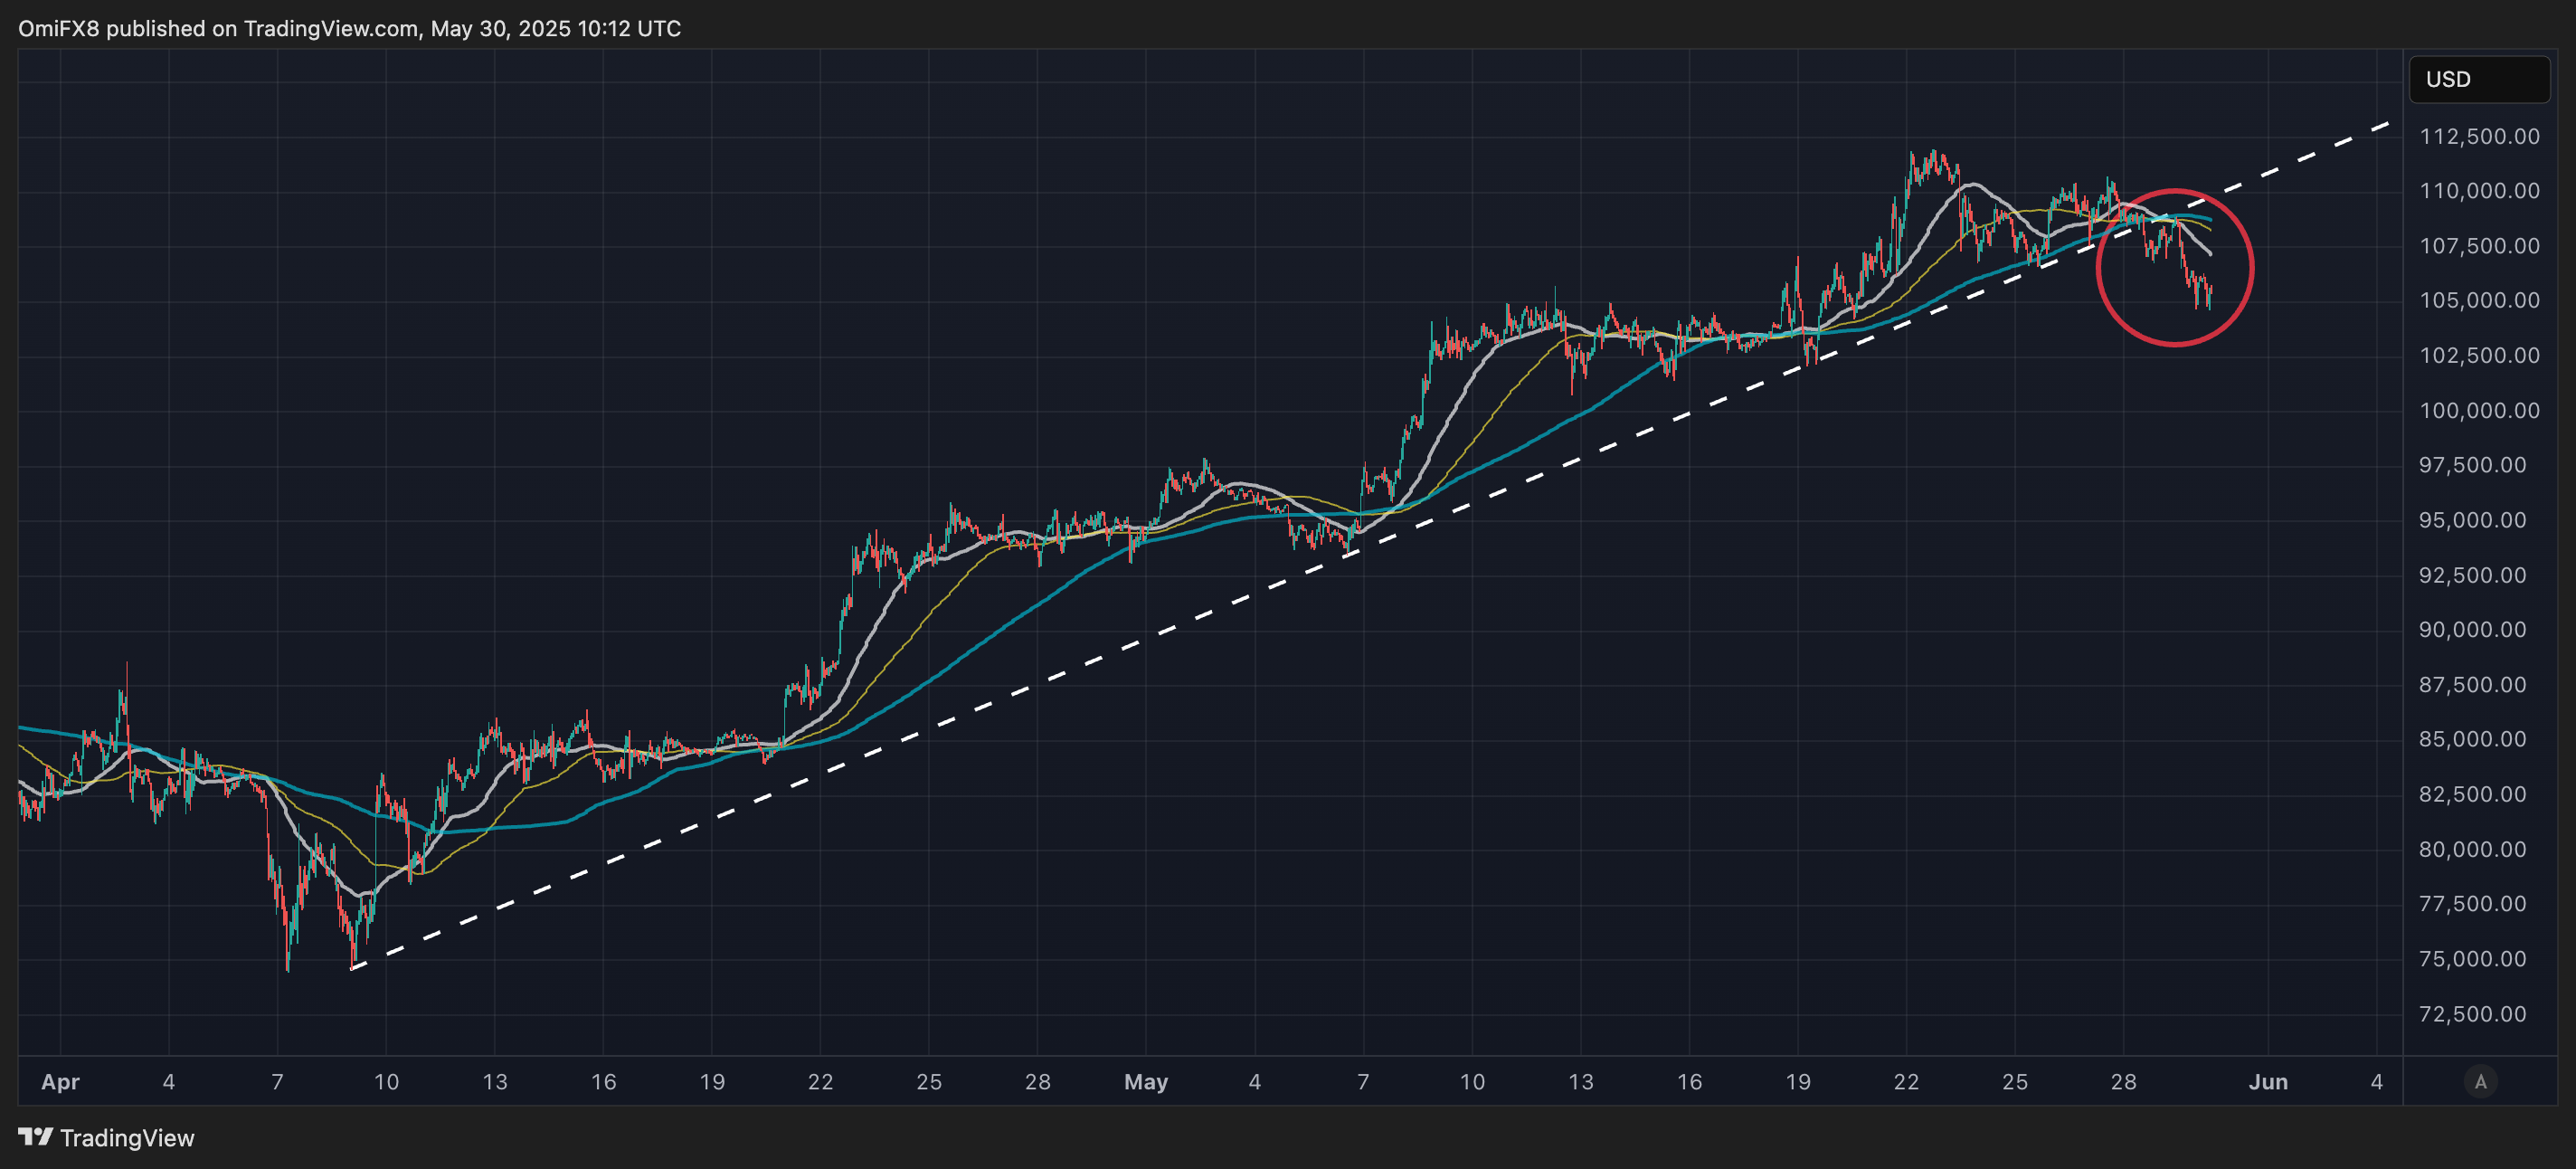The width and height of the screenshot is (2576, 1169).
Task: Click the 100,000.00 price axis label
Action: coord(2478,410)
